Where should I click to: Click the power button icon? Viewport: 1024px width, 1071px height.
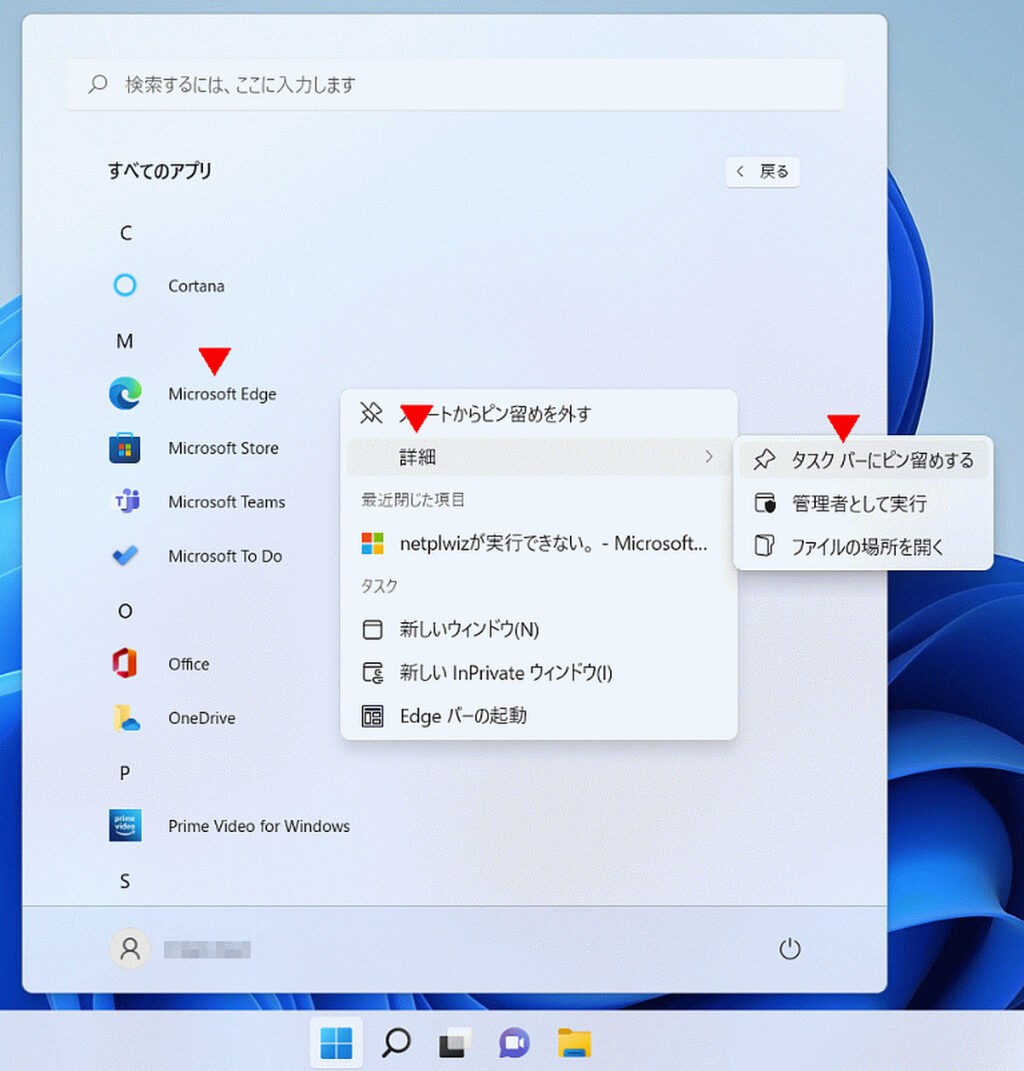pyautogui.click(x=790, y=949)
